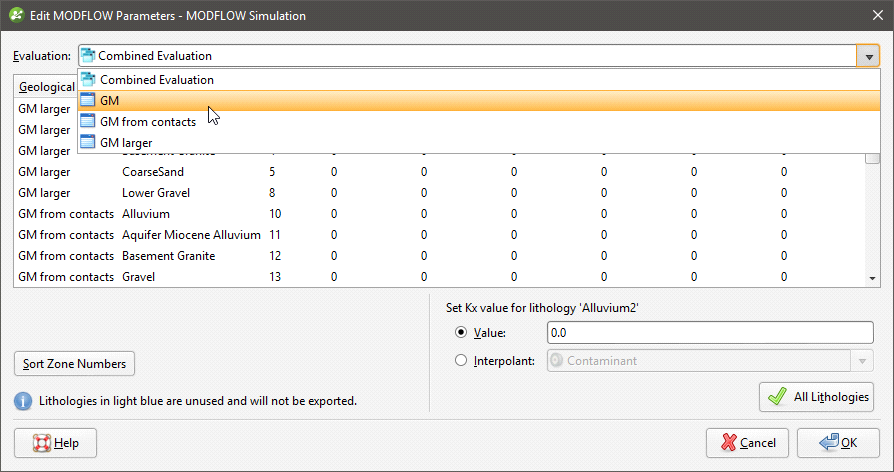Screen dimensions: 894x472
Task: Open Help
Action: click(x=55, y=443)
